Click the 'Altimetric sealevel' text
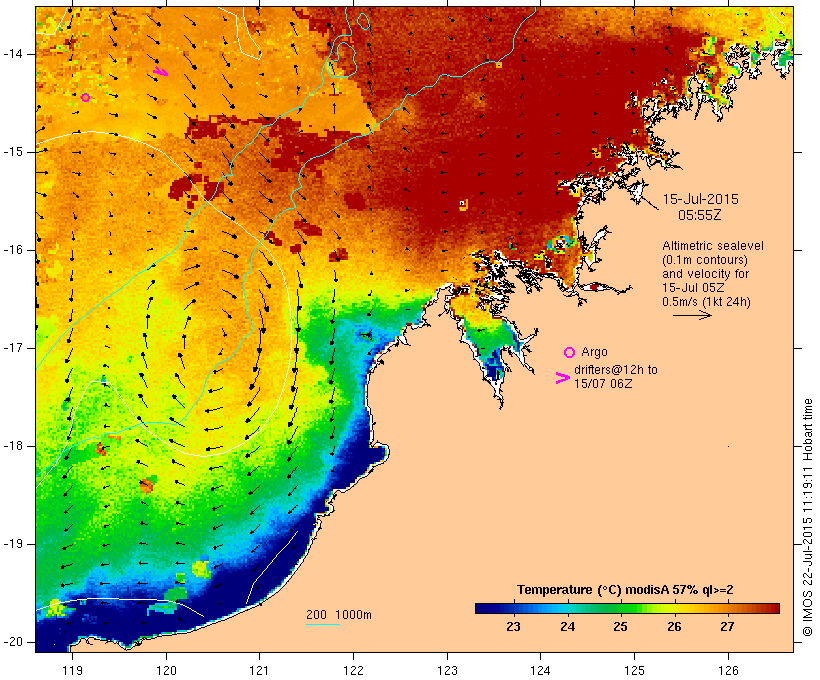The width and height of the screenshot is (820, 680). click(x=713, y=246)
